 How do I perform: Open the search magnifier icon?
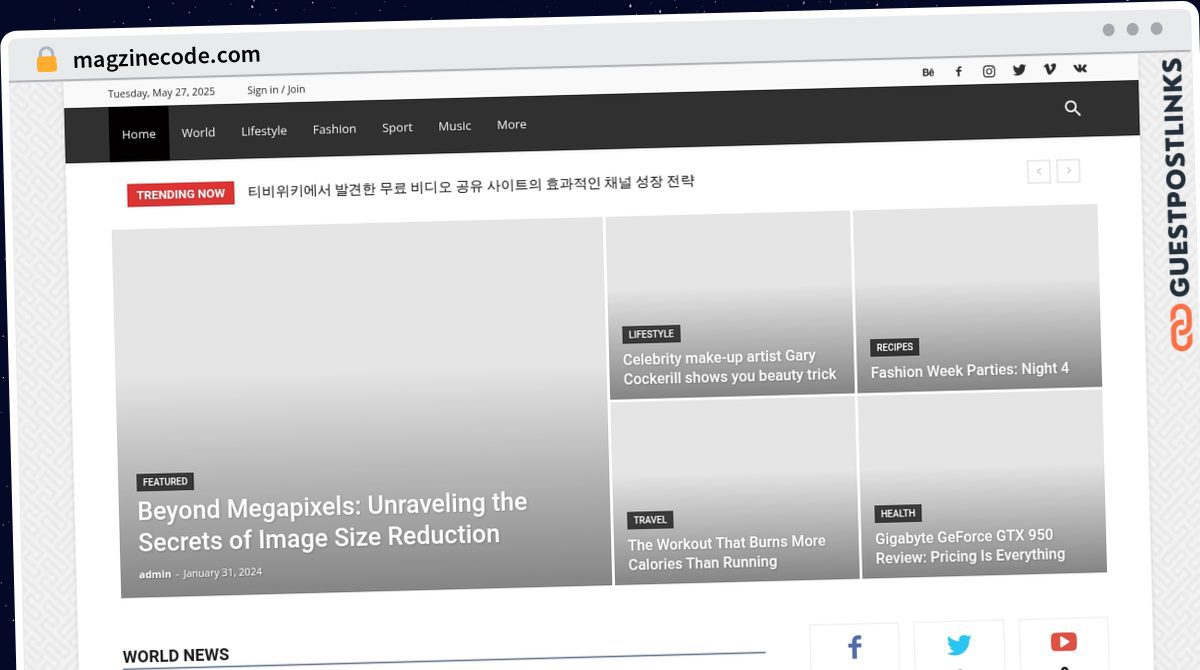[x=1073, y=108]
